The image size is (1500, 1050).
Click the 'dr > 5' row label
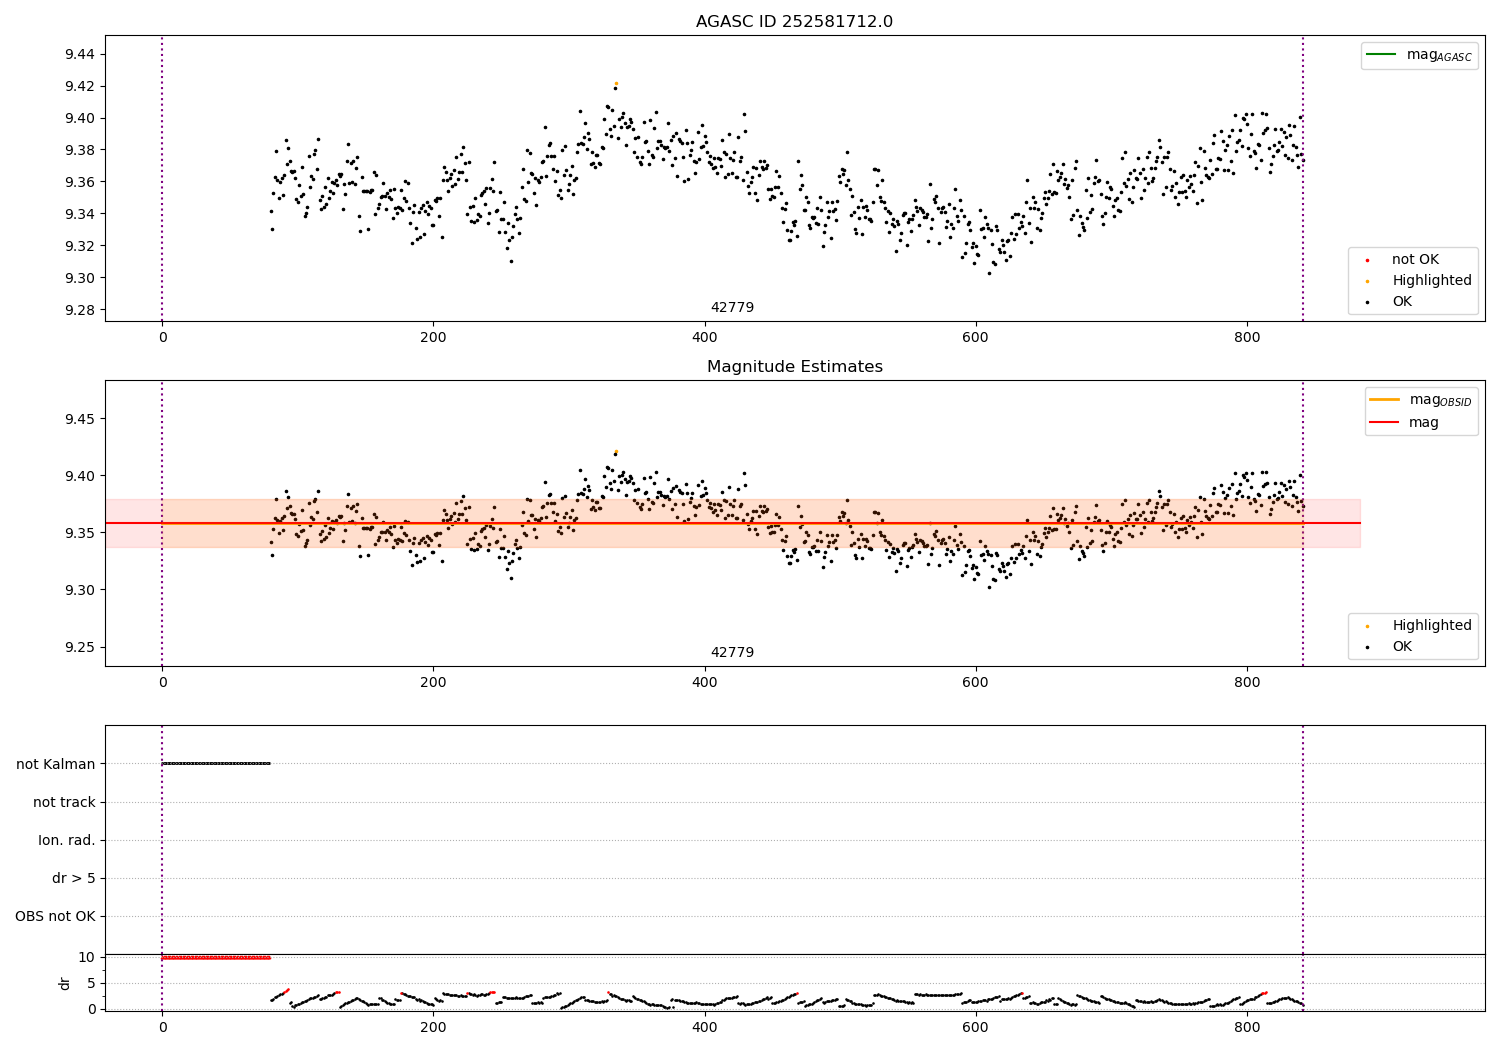[x=74, y=878]
